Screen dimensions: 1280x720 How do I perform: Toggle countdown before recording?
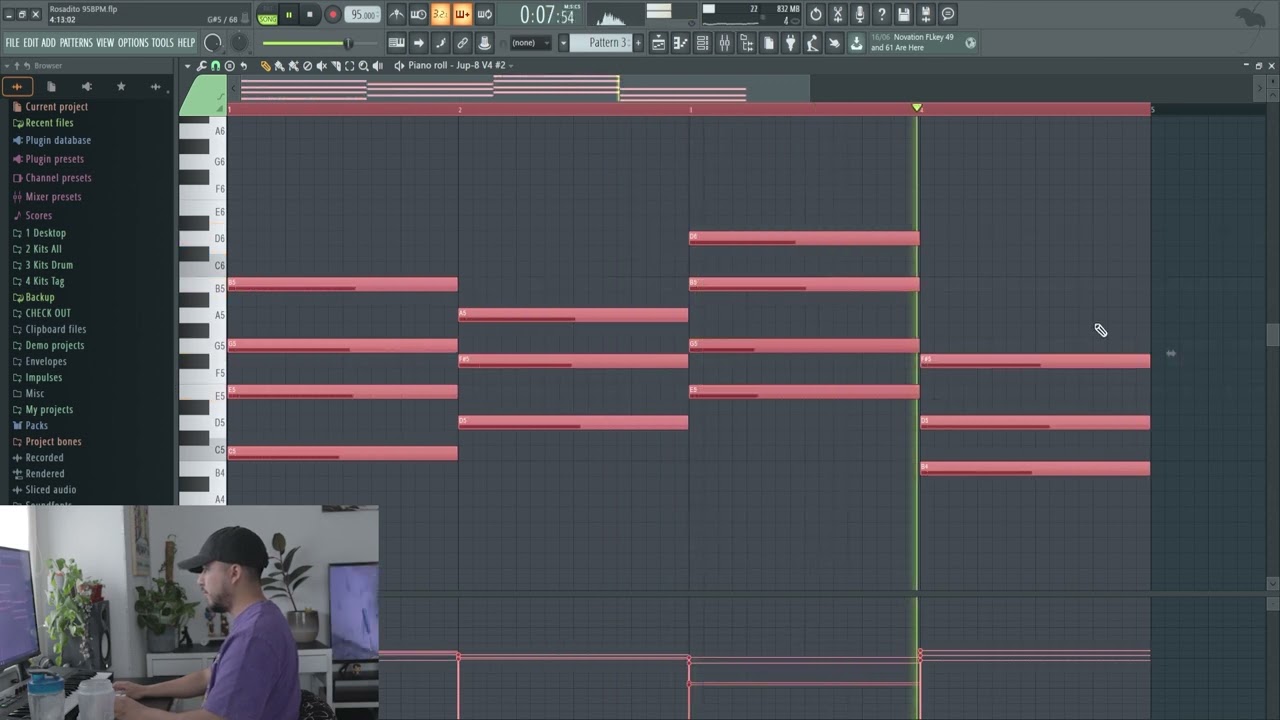tap(441, 14)
